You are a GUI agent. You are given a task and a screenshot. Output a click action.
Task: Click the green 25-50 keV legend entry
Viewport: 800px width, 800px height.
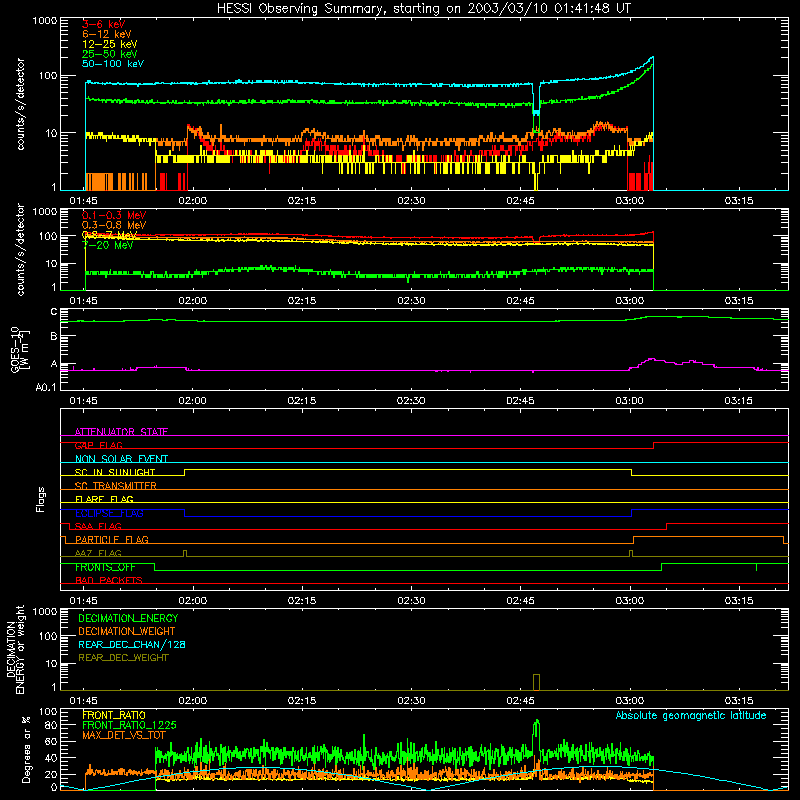pyautogui.click(x=110, y=54)
